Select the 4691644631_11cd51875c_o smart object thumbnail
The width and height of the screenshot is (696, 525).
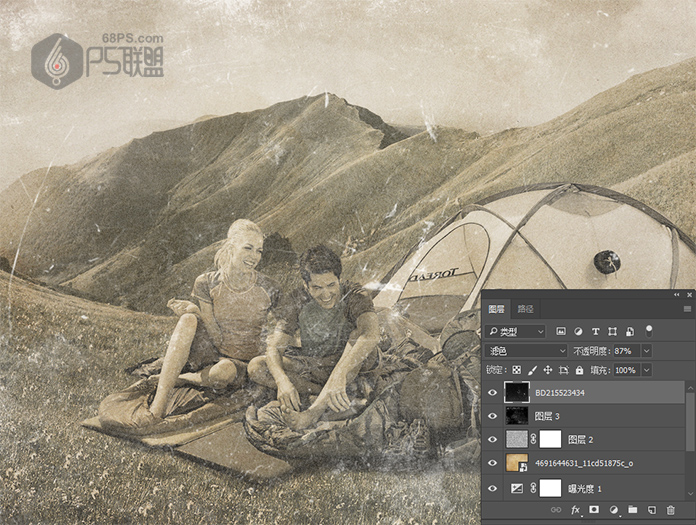(x=517, y=463)
